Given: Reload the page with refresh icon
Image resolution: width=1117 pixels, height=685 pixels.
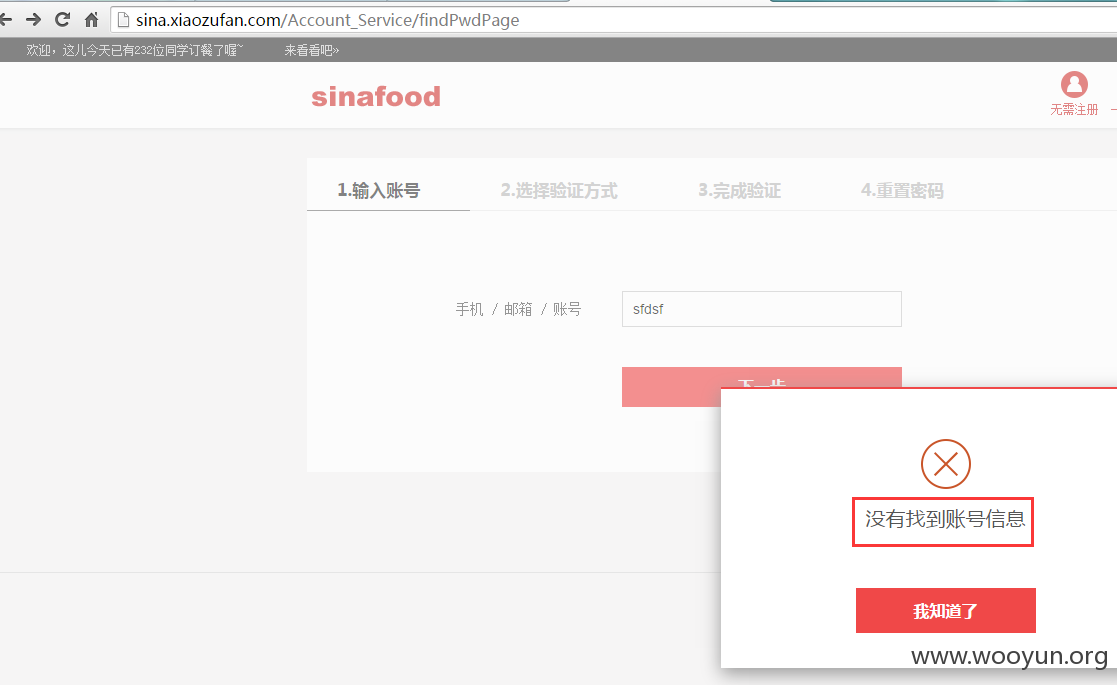Looking at the screenshot, I should (63, 19).
